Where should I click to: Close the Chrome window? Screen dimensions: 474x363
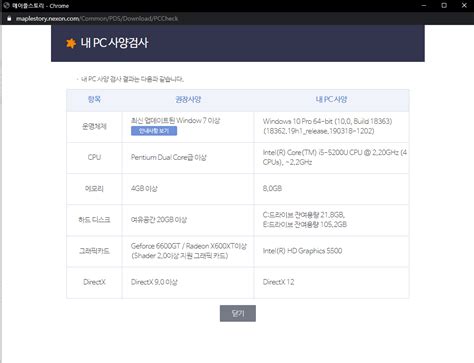click(x=464, y=6)
